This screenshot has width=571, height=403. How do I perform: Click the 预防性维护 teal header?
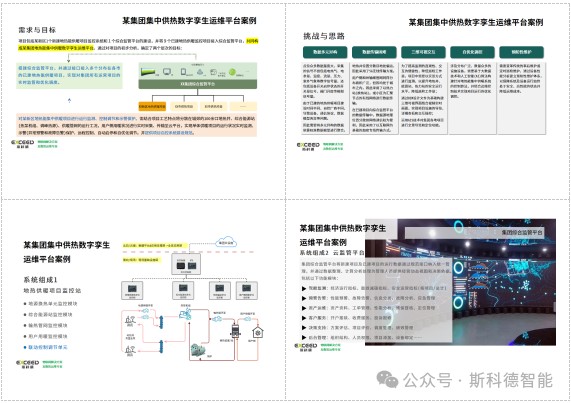click(521, 52)
